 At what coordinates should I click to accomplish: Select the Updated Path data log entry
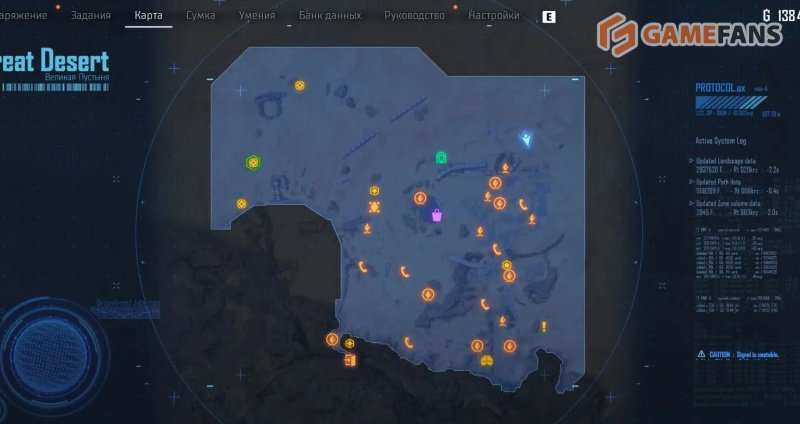735,186
